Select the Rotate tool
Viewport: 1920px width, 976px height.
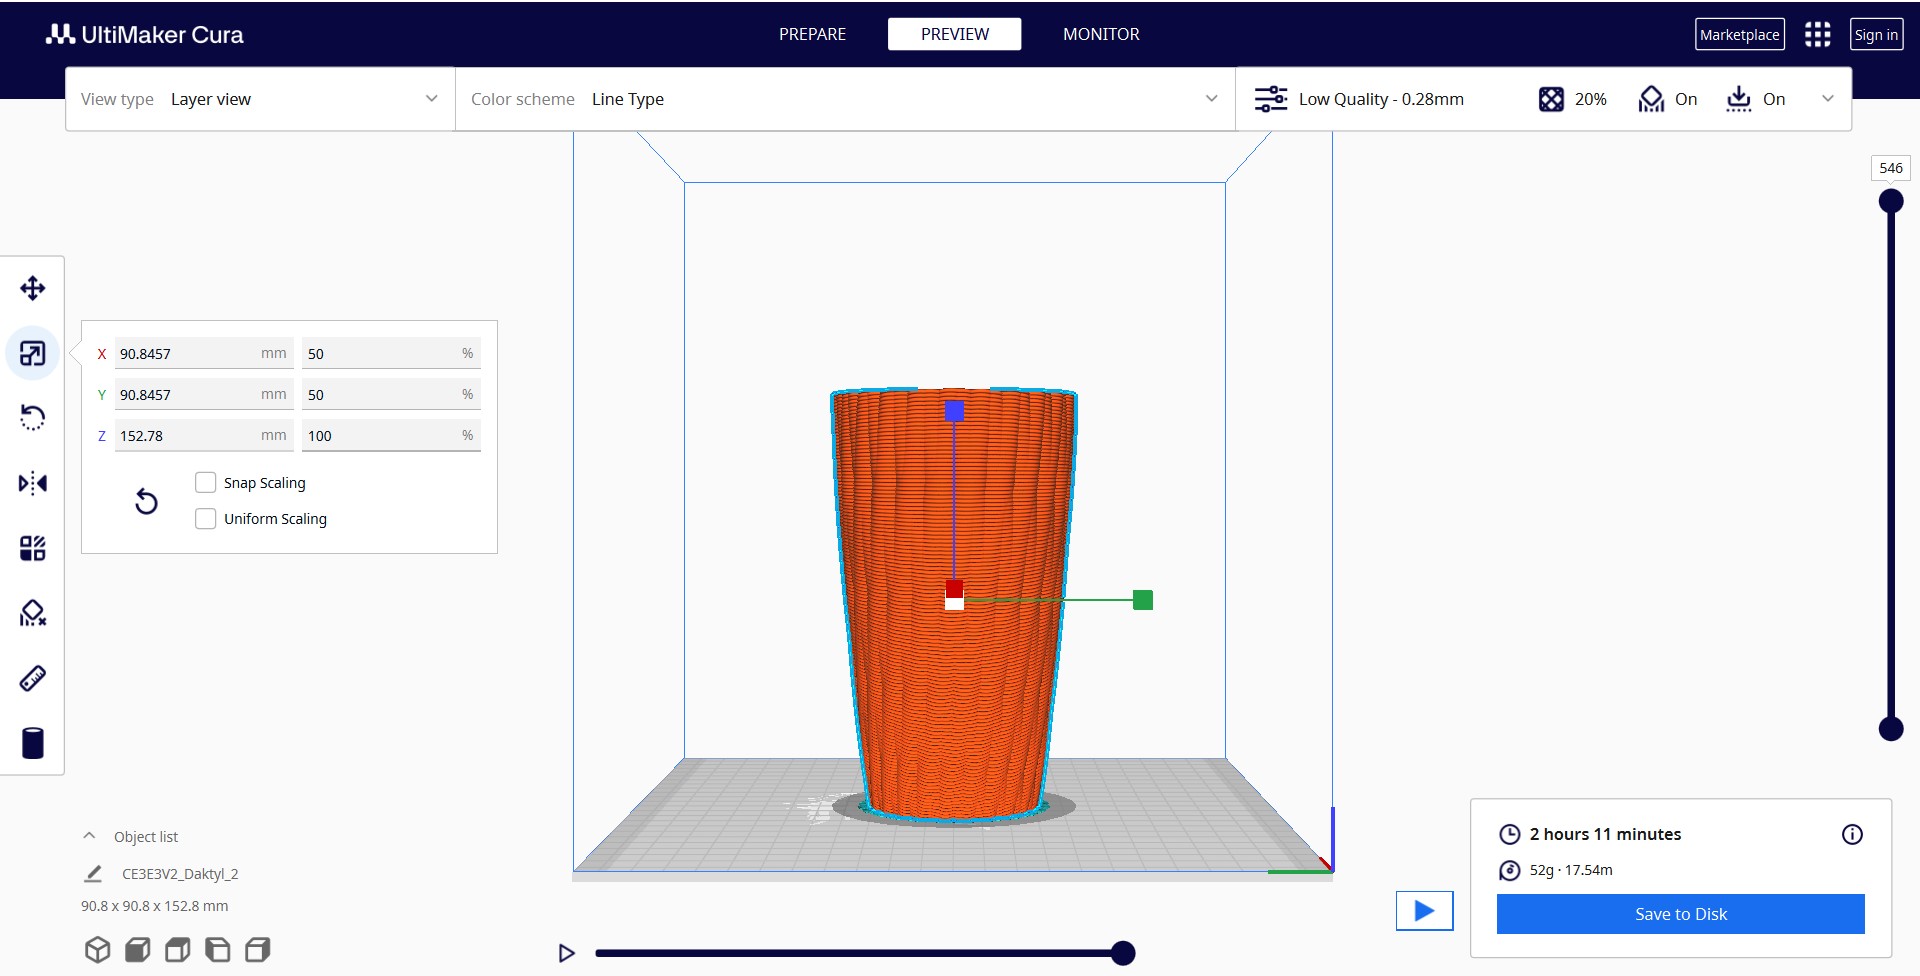point(33,418)
